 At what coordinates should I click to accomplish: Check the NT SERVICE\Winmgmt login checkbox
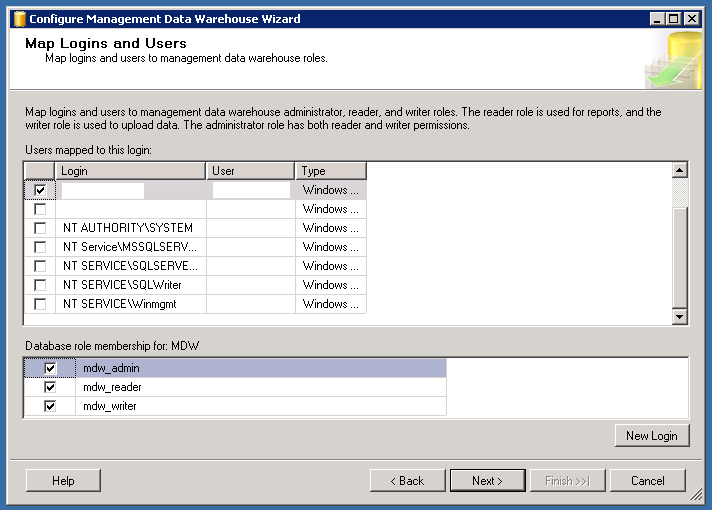(x=40, y=304)
